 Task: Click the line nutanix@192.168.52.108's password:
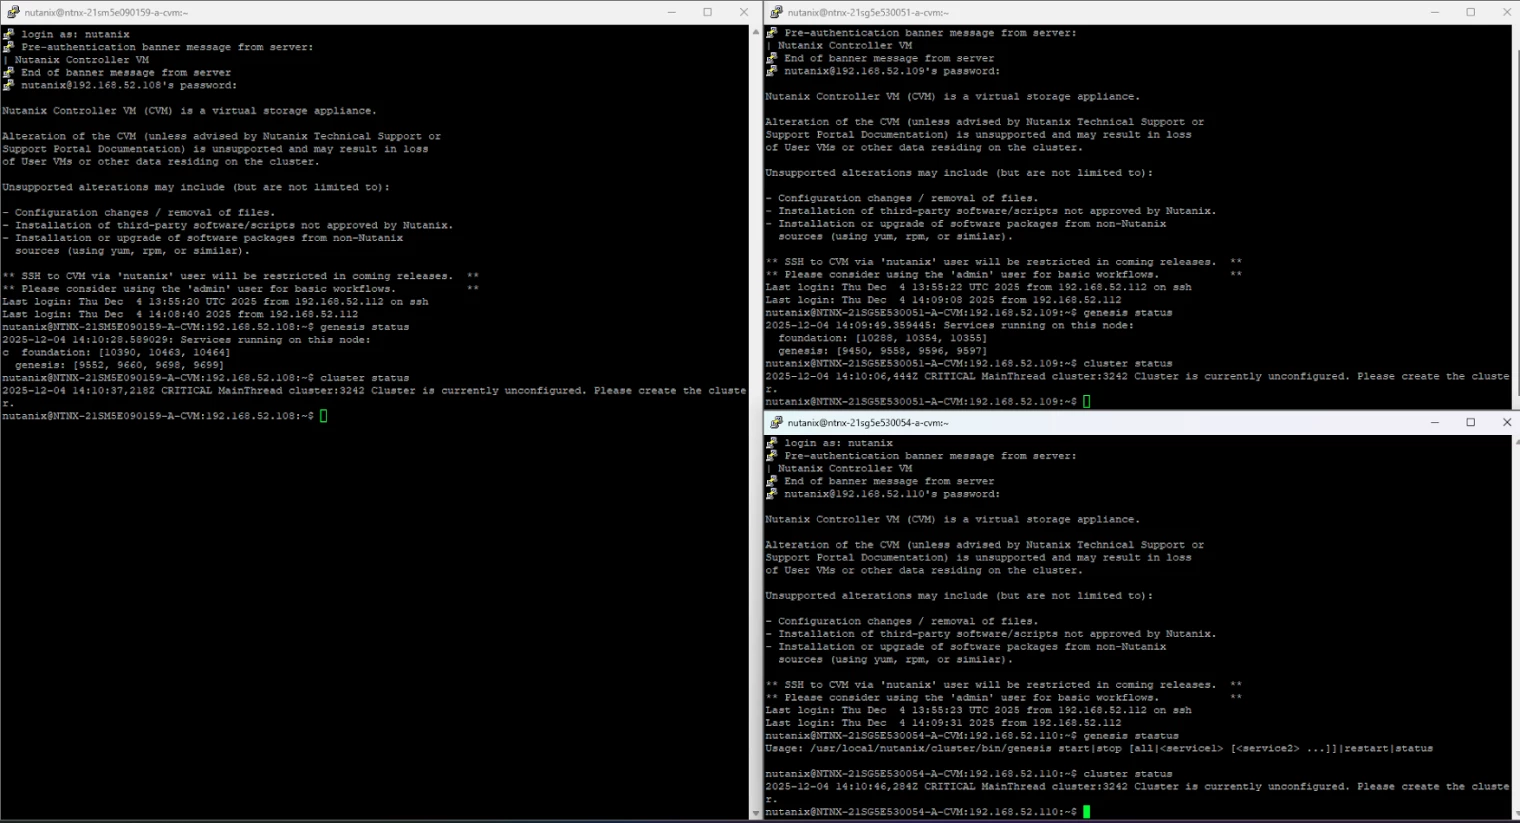pos(129,85)
